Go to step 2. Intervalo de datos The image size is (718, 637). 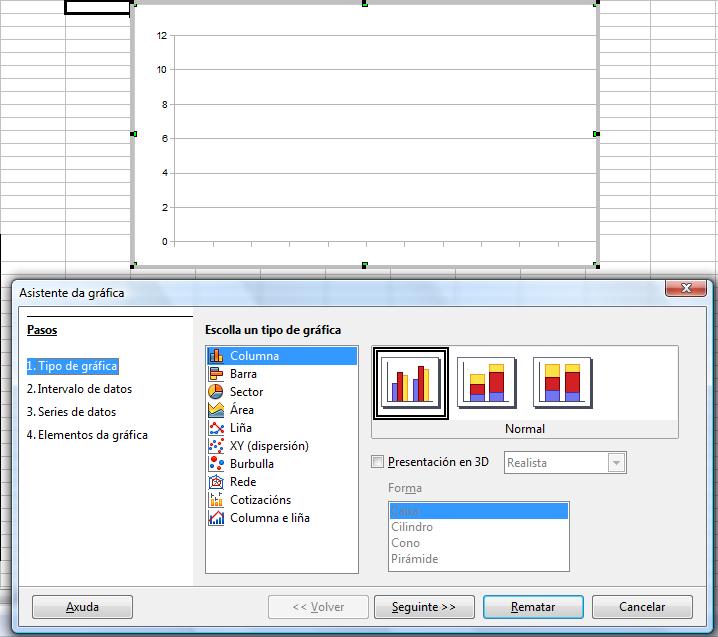click(x=79, y=389)
